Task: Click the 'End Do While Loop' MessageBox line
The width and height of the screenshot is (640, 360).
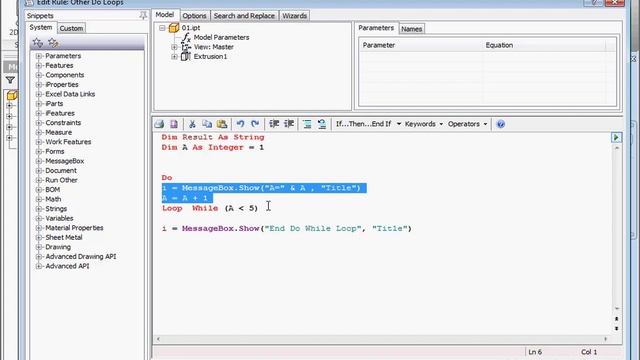Action: pyautogui.click(x=287, y=229)
